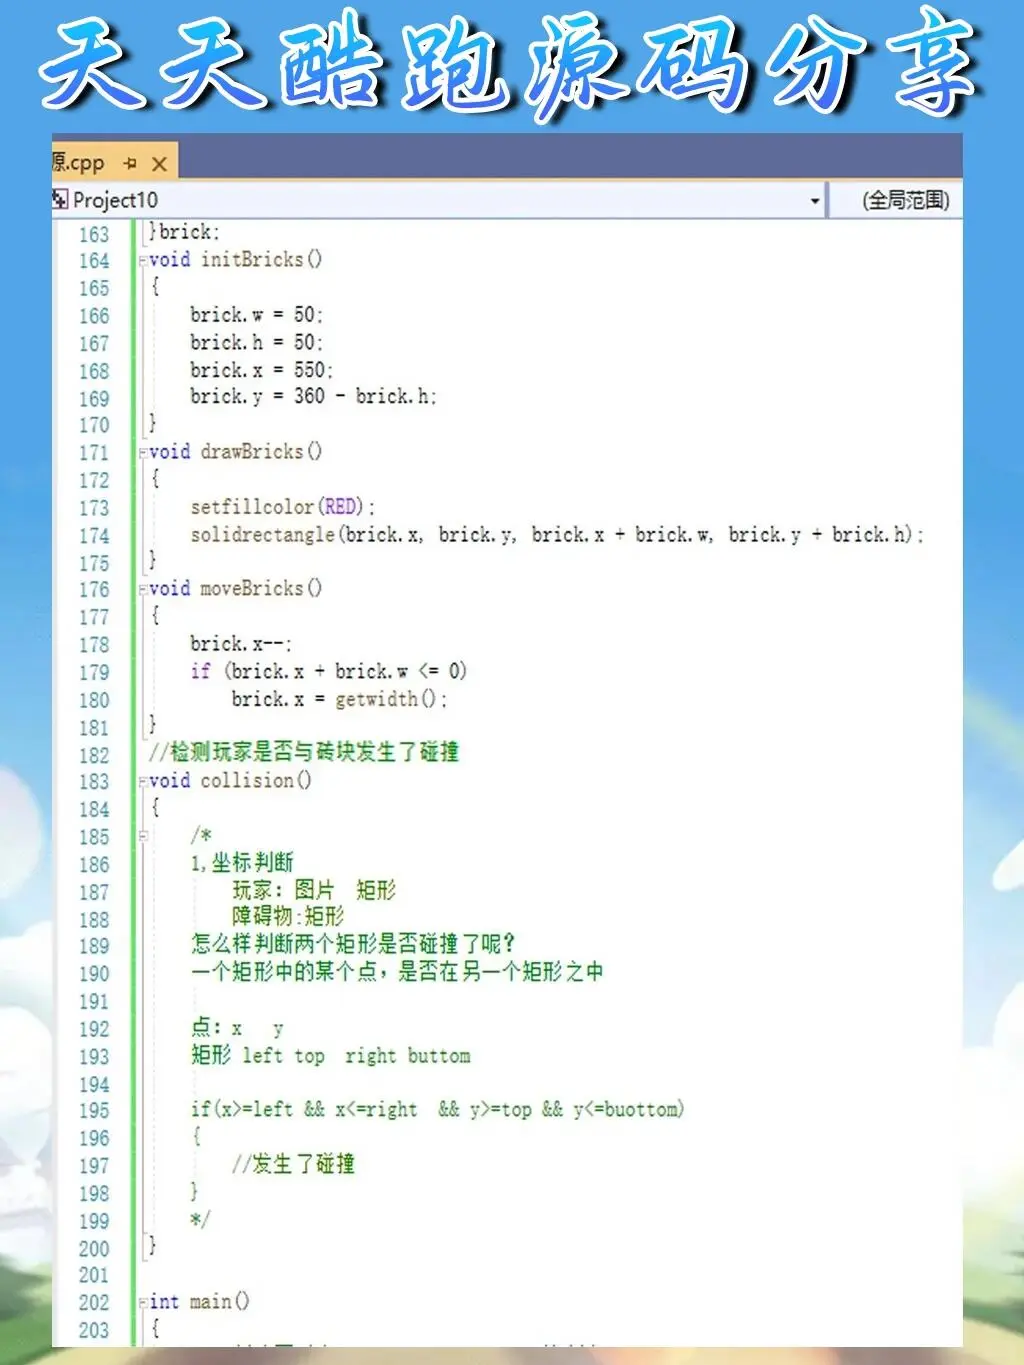Click the 'if(x>=left && x<=right' comment line
The height and width of the screenshot is (1365, 1024).
pos(437,1109)
